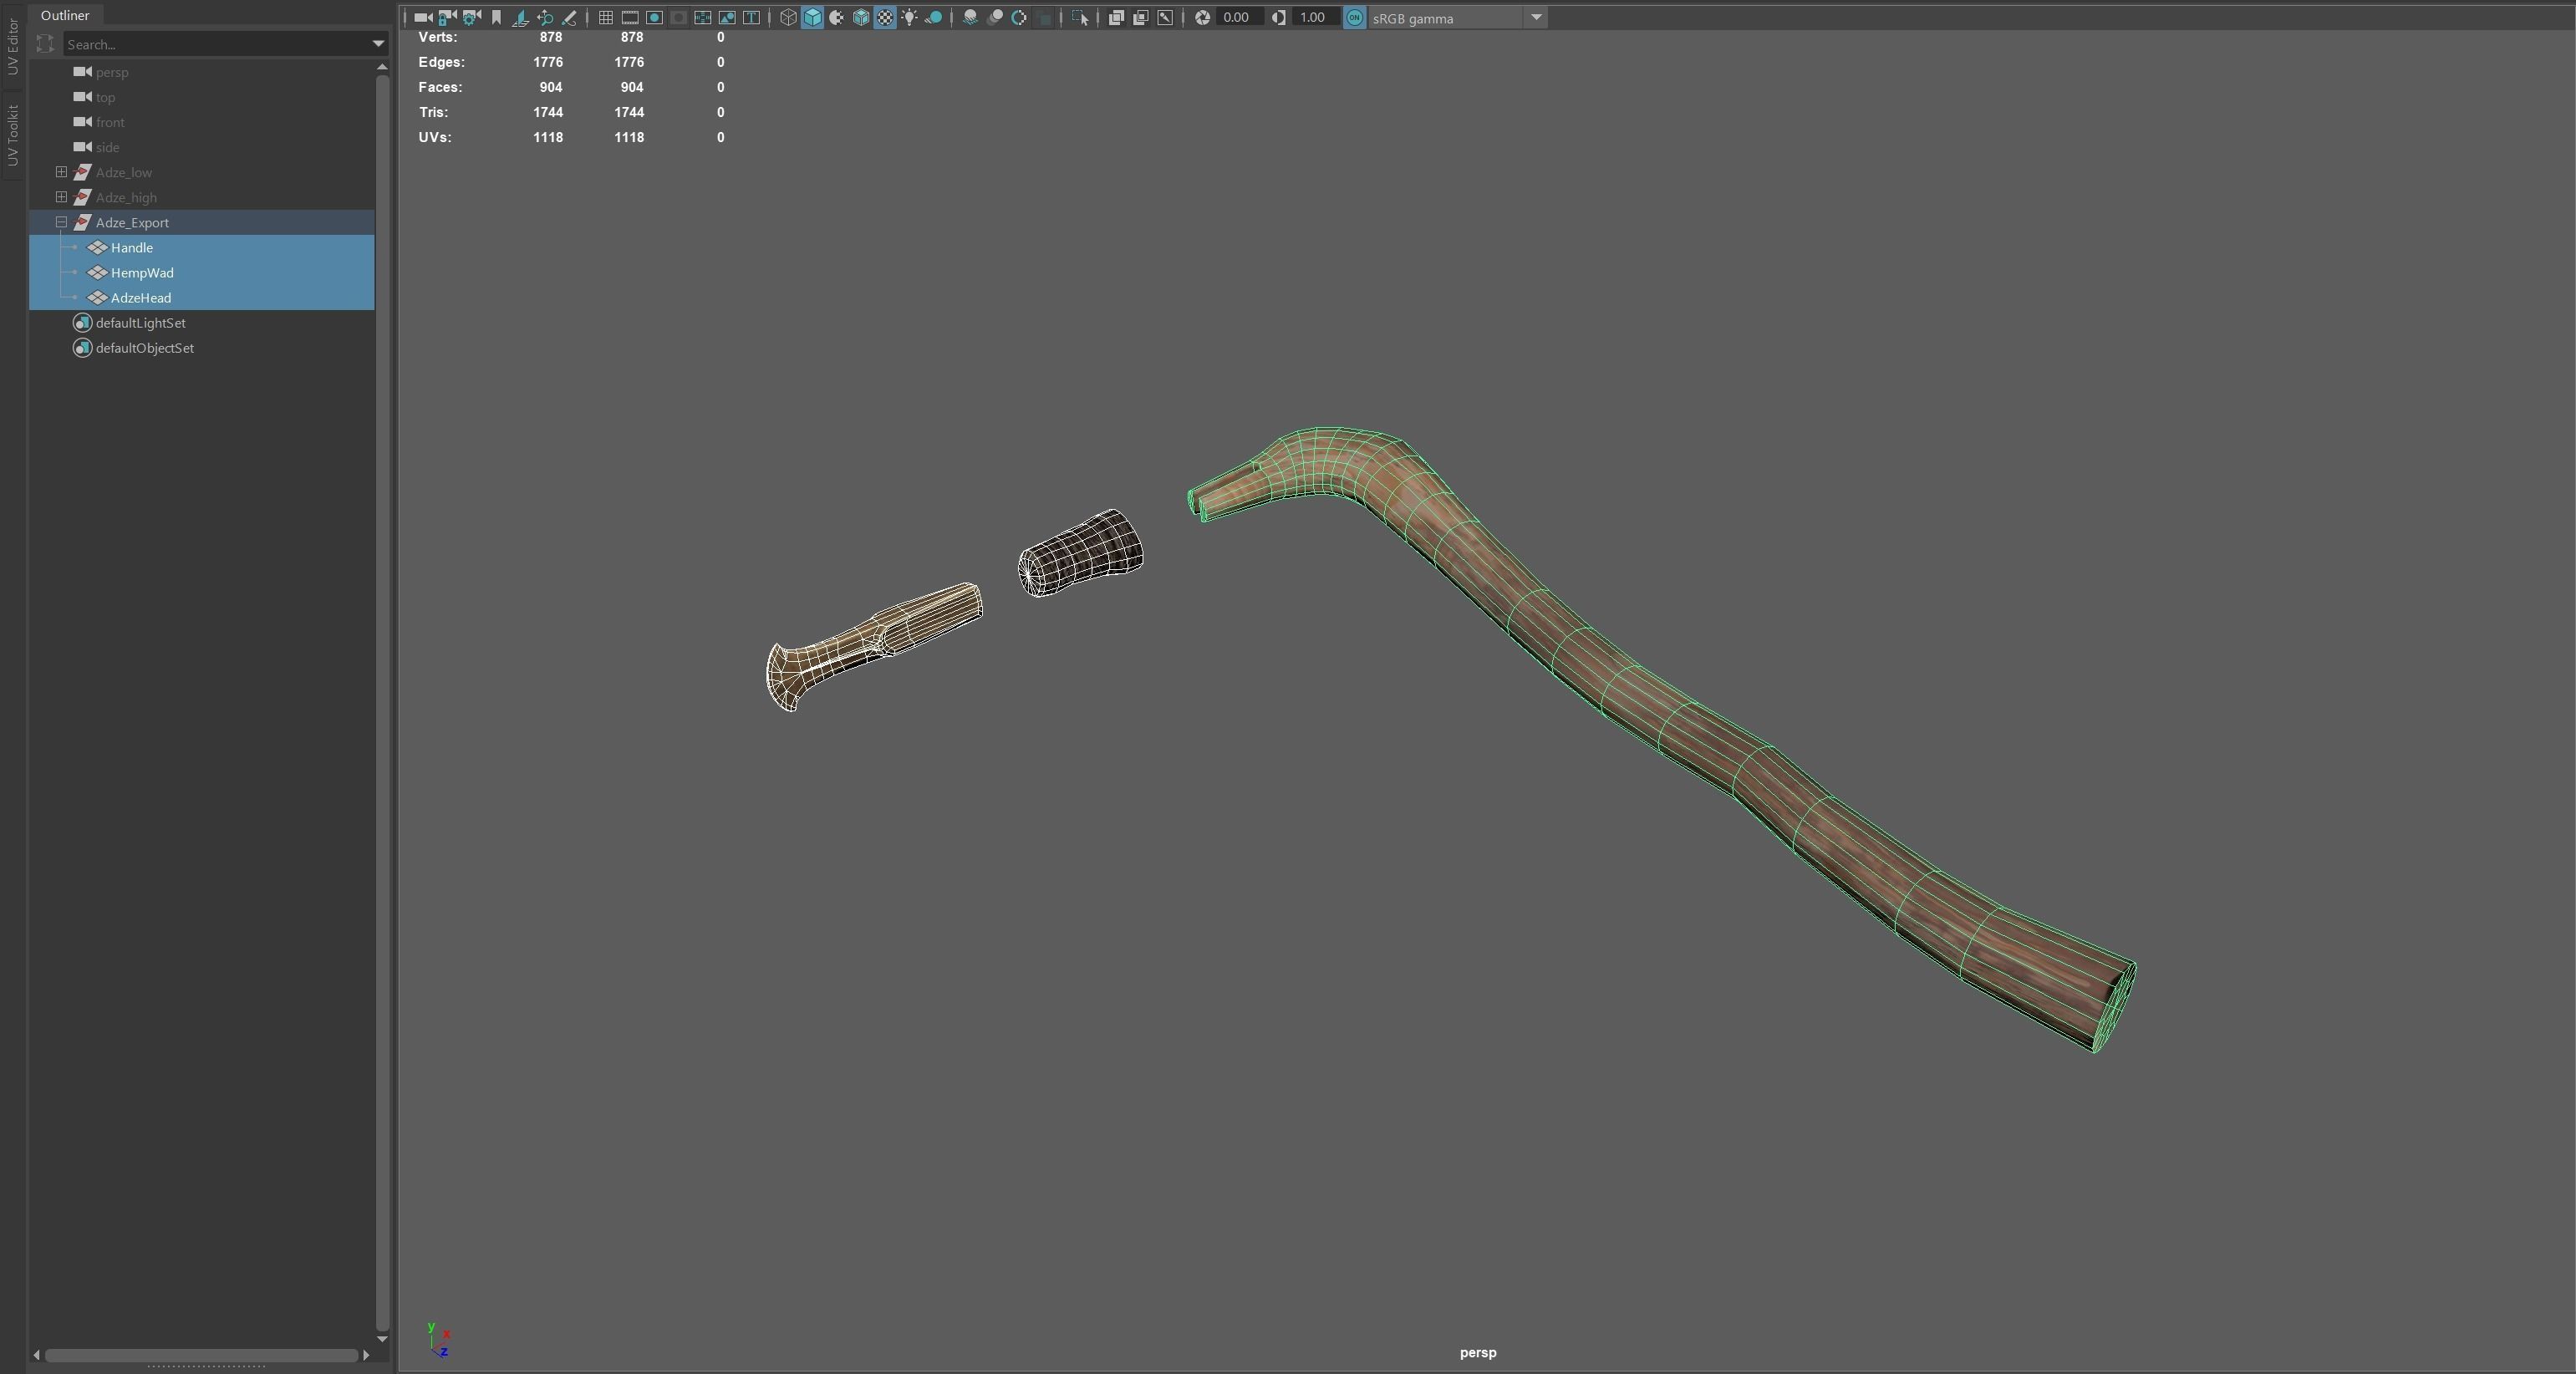Click the Bookmarks icon in the viewport toolbar
Viewport: 2576px width, 1374px height.
496,17
